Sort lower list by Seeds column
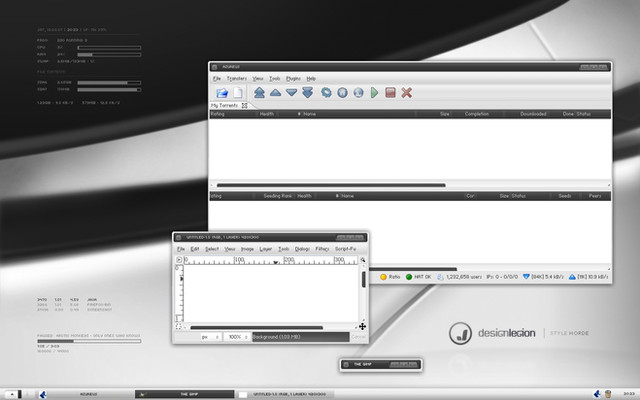Viewport: 640px width, 400px height. 565,196
